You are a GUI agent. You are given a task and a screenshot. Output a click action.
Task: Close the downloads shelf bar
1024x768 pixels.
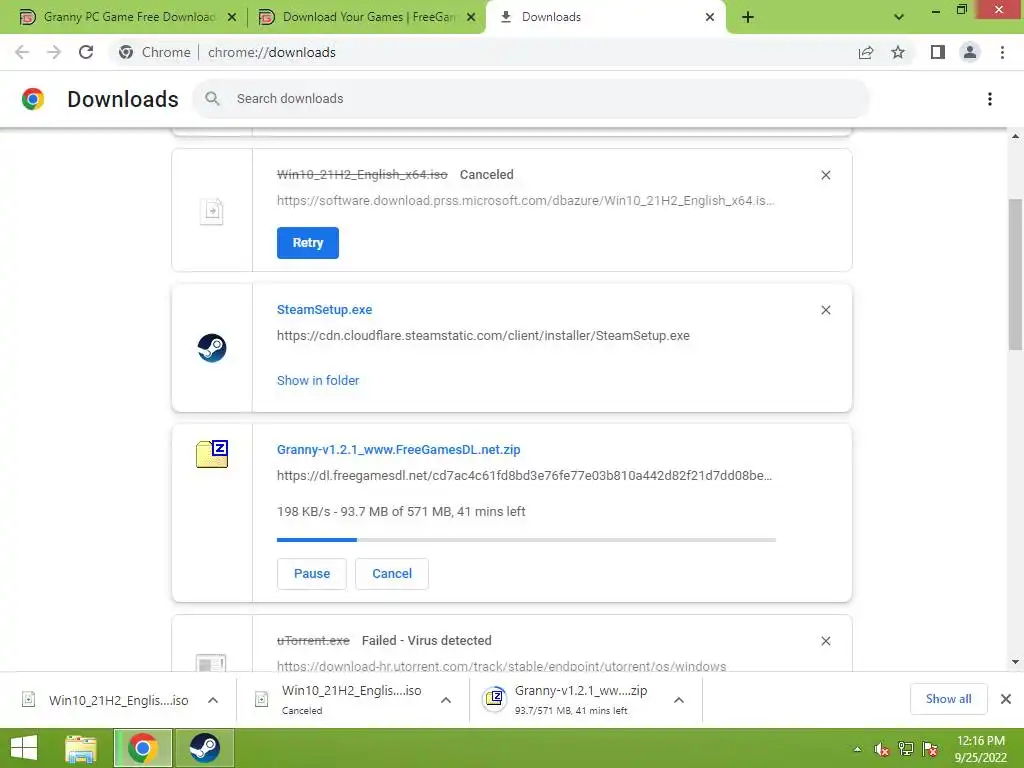click(1006, 699)
